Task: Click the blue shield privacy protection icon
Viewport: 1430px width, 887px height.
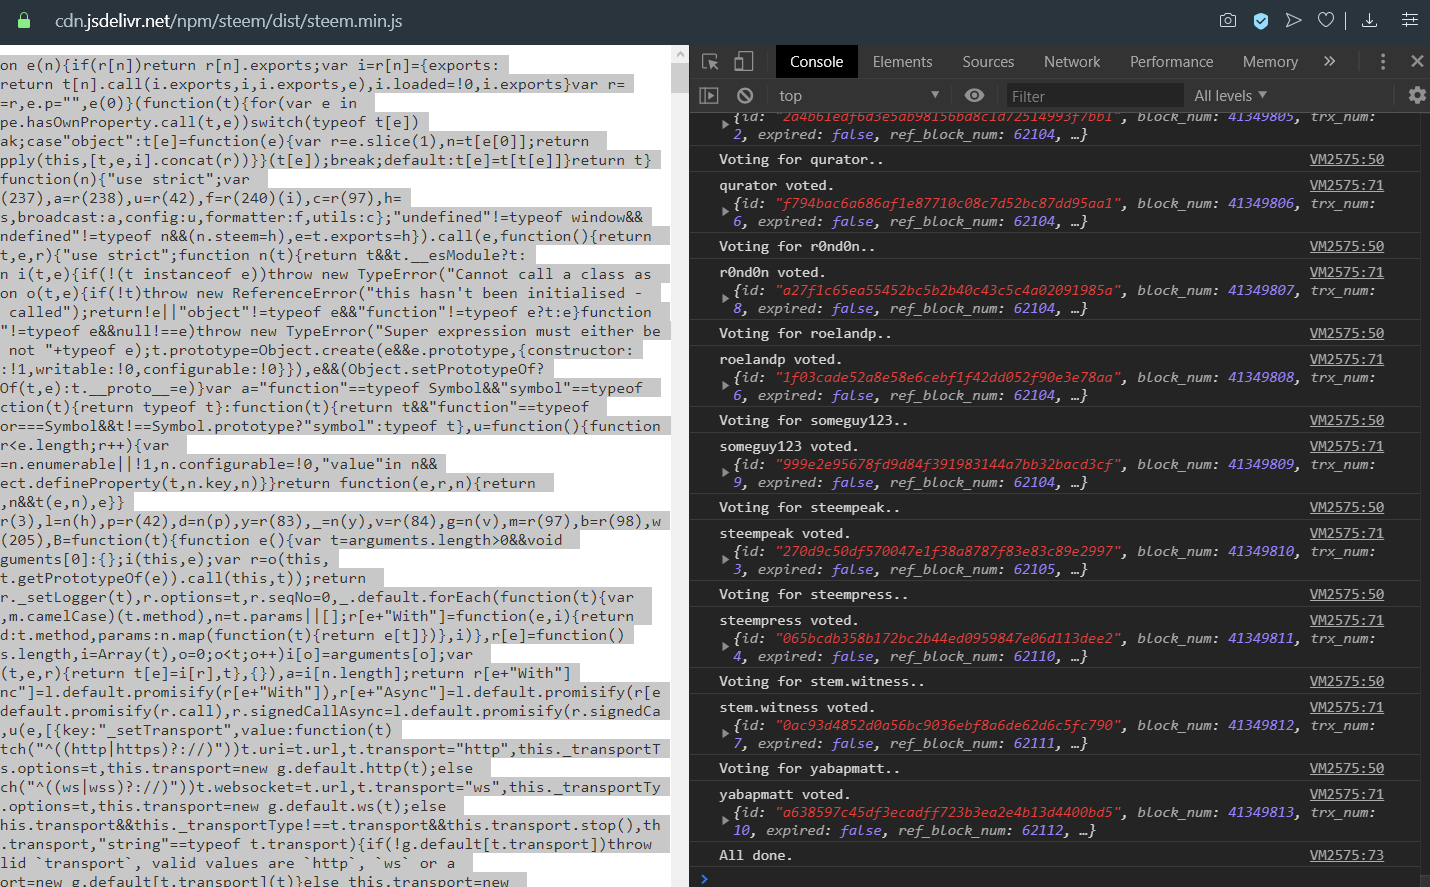Action: pos(1261,20)
